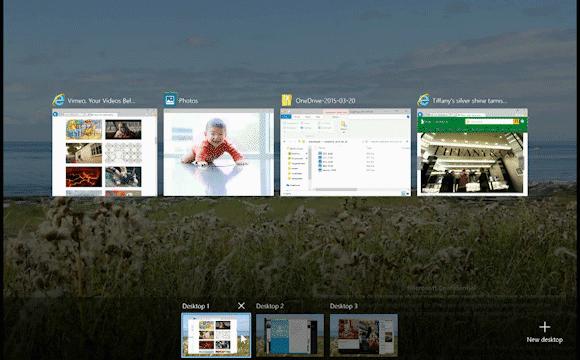This screenshot has width=580, height=360.
Task: Click the Internet Explorer icon beside Vimeo title
Action: (58, 100)
